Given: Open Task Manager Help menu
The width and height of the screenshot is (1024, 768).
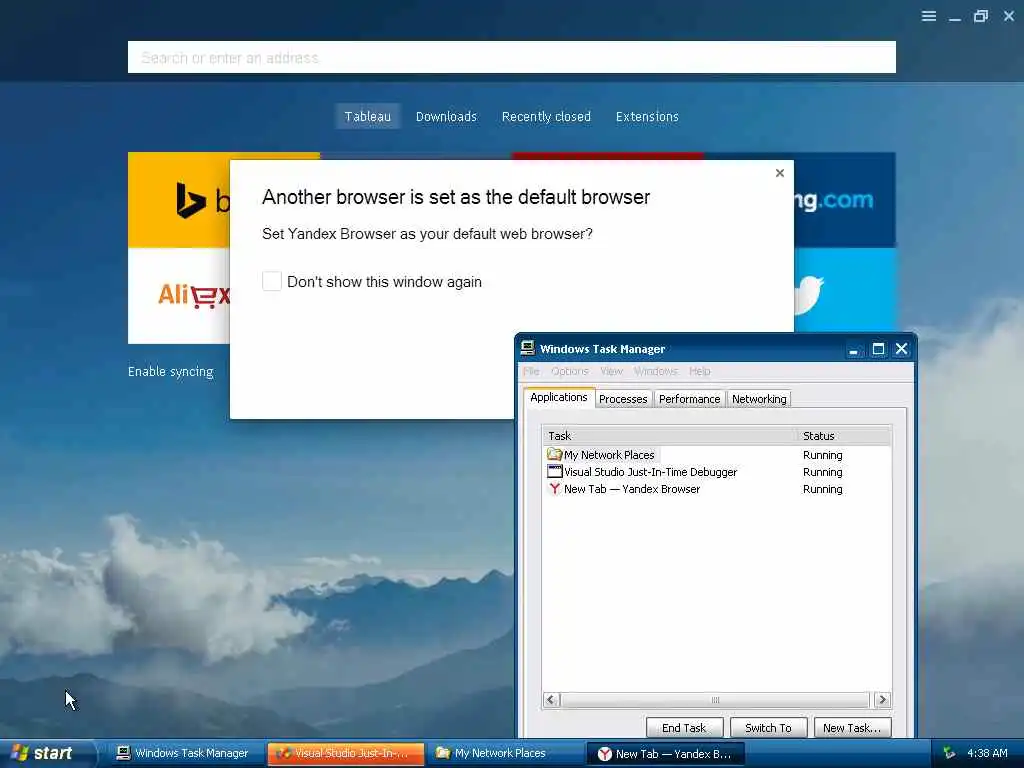Looking at the screenshot, I should [x=699, y=371].
